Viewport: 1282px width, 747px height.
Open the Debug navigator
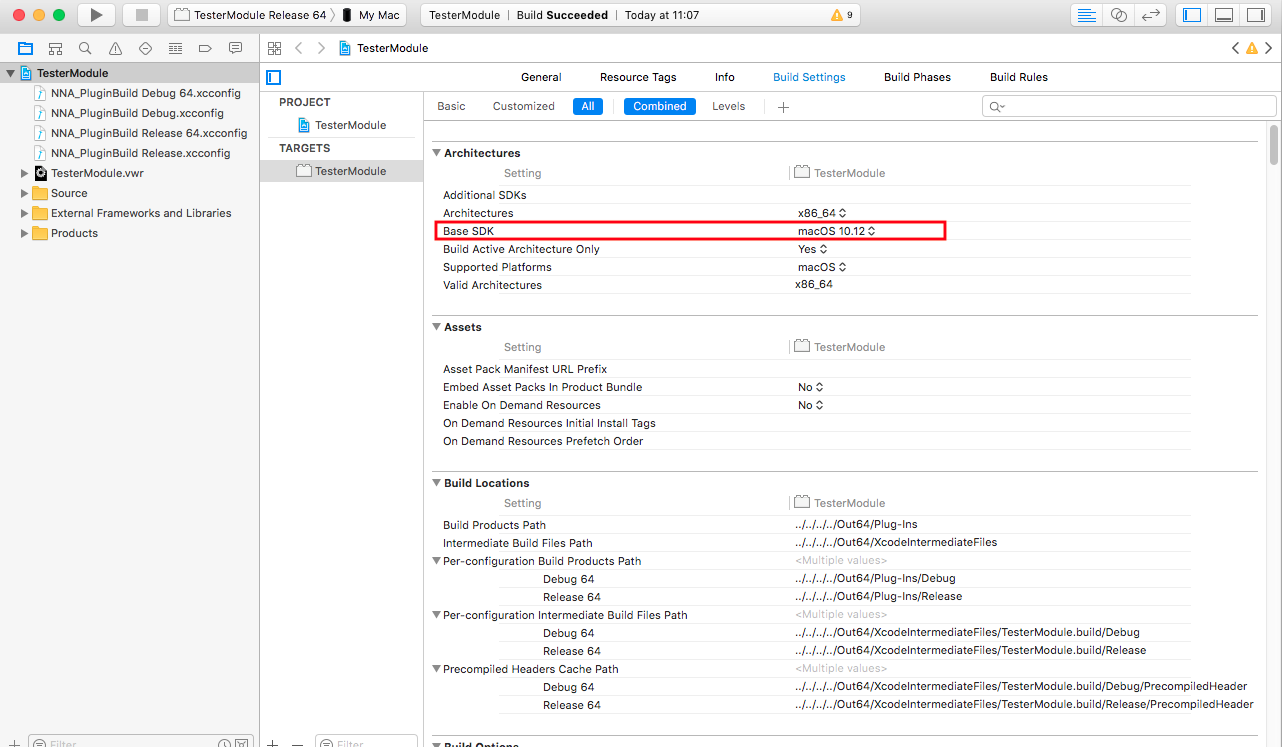point(175,48)
